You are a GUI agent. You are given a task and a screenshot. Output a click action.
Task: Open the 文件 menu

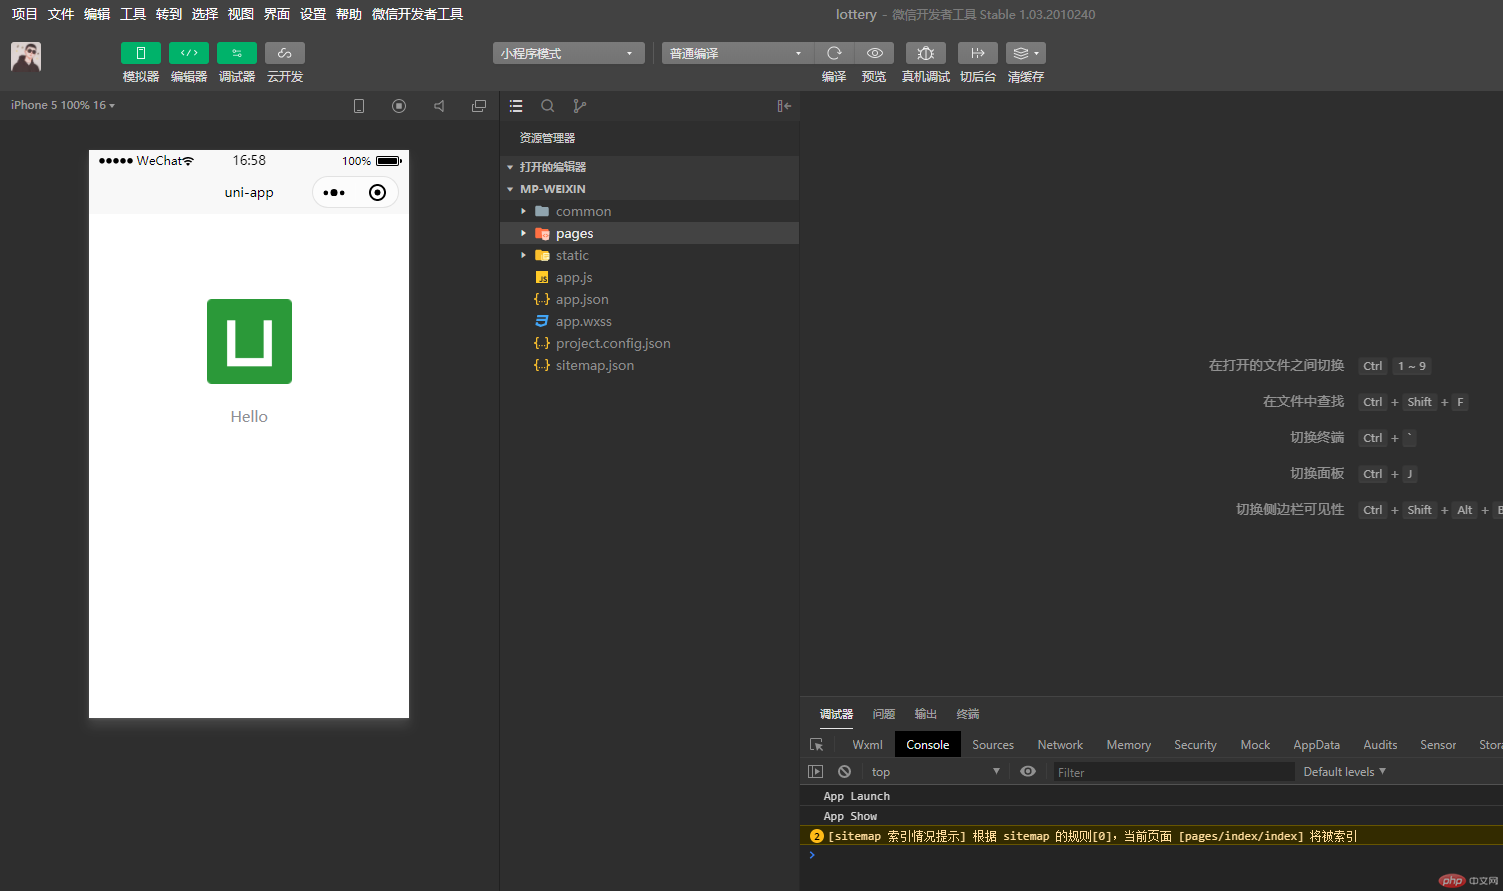click(x=61, y=14)
